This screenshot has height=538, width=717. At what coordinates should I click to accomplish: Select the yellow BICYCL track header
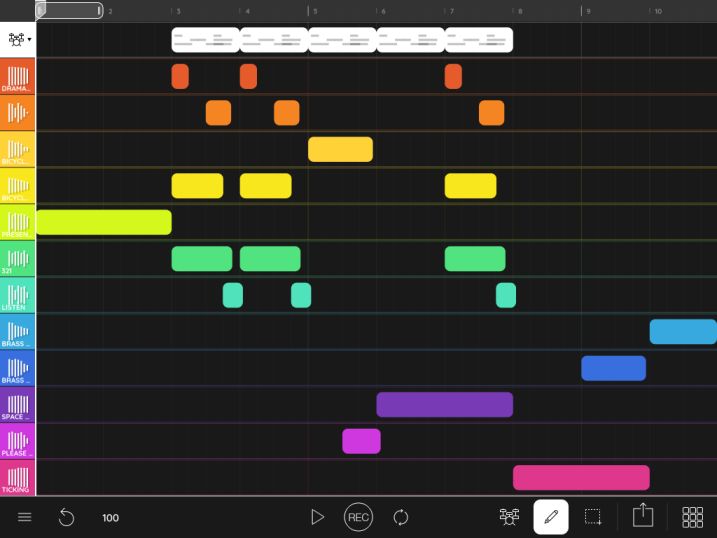[x=17, y=186]
